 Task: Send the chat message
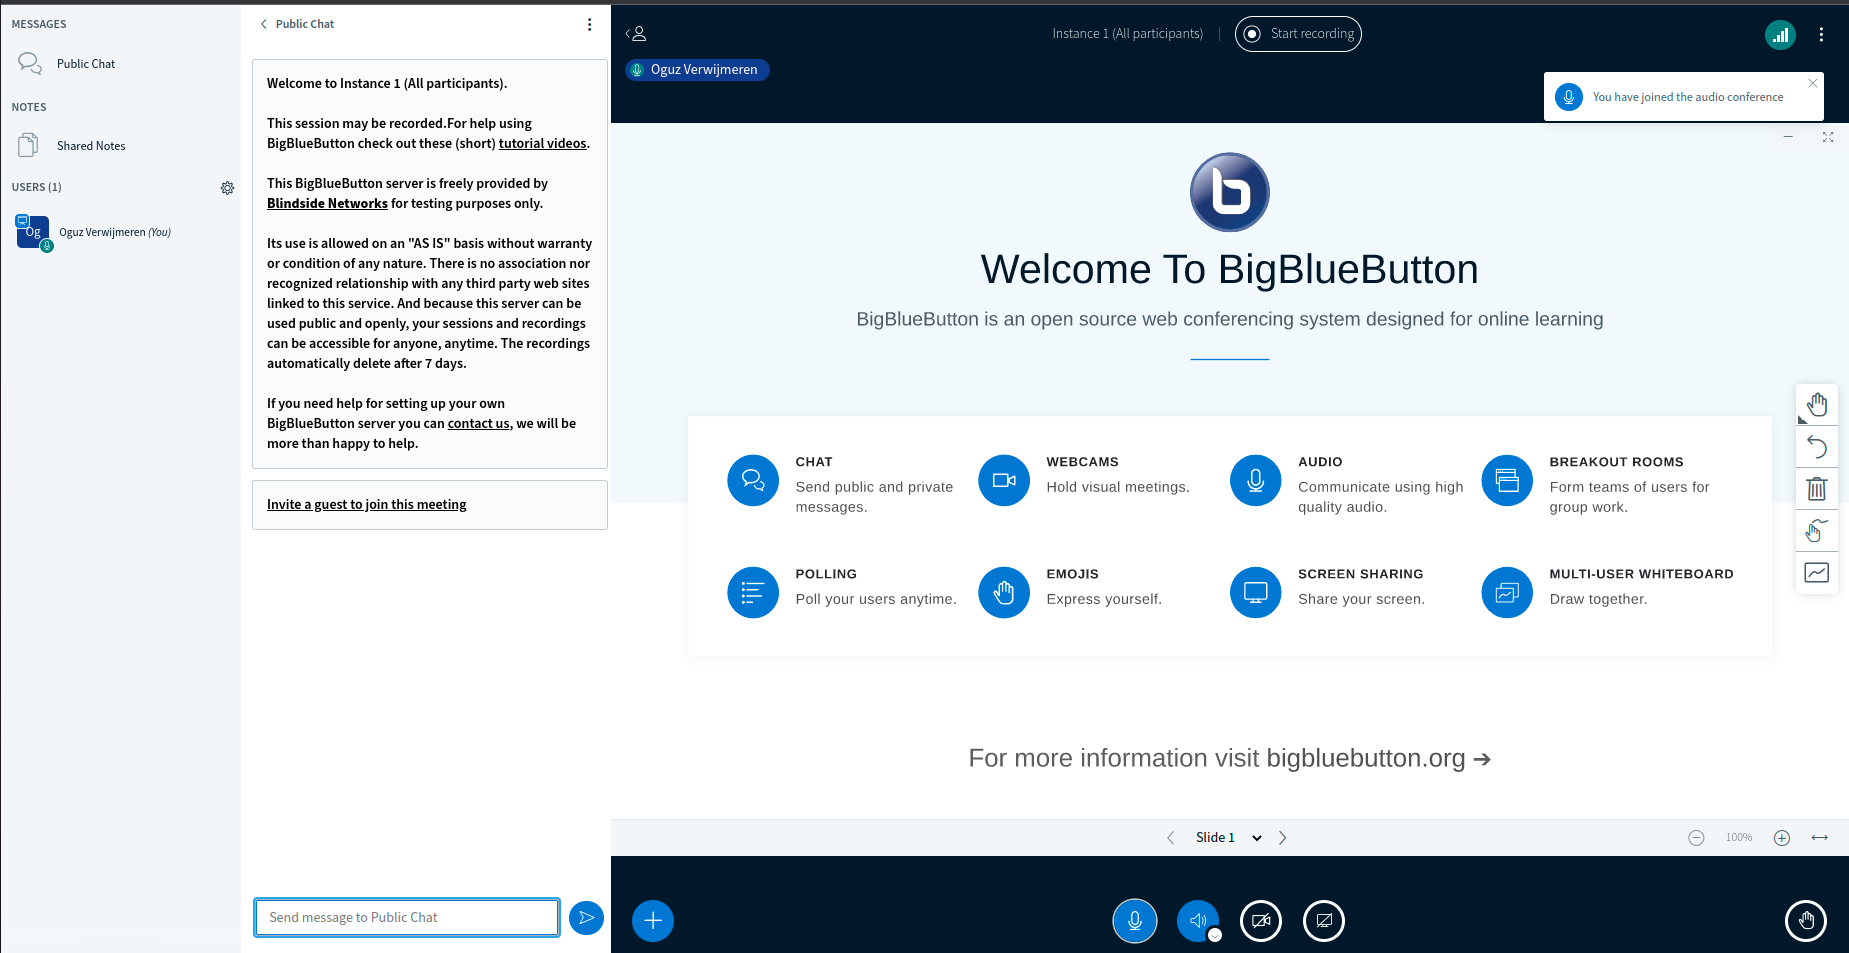(586, 917)
